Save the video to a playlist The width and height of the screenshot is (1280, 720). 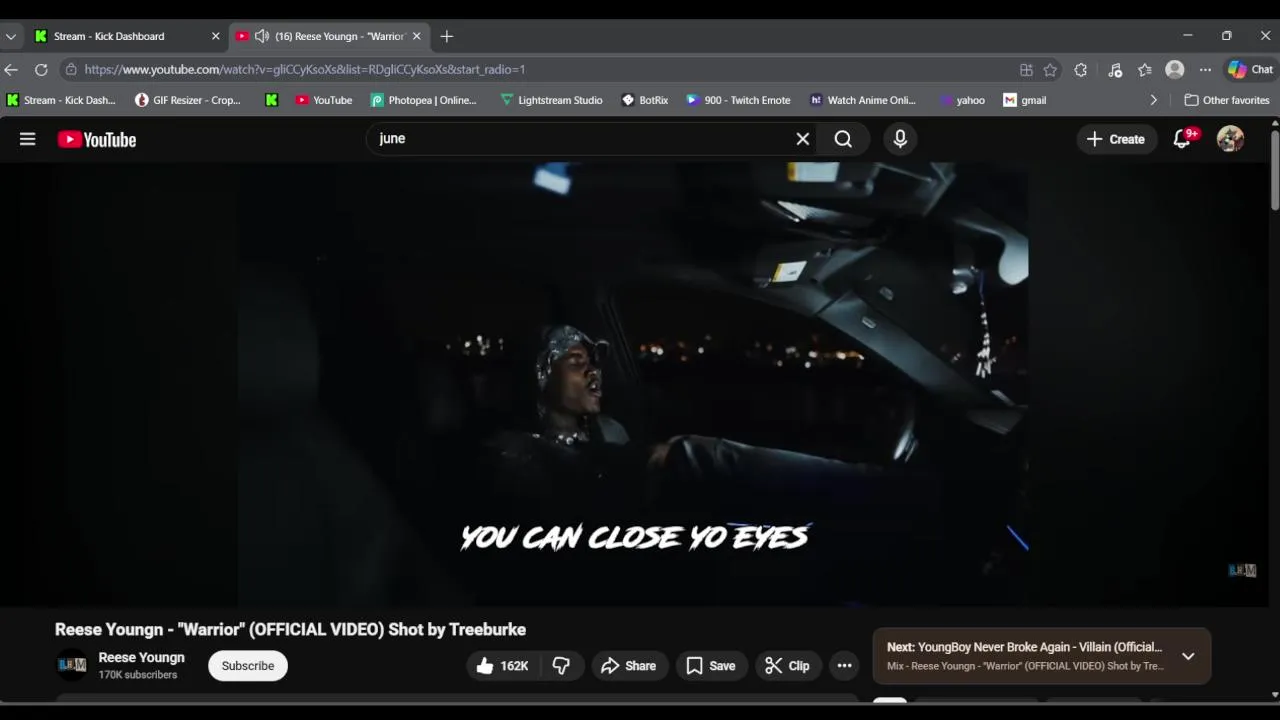pos(711,666)
